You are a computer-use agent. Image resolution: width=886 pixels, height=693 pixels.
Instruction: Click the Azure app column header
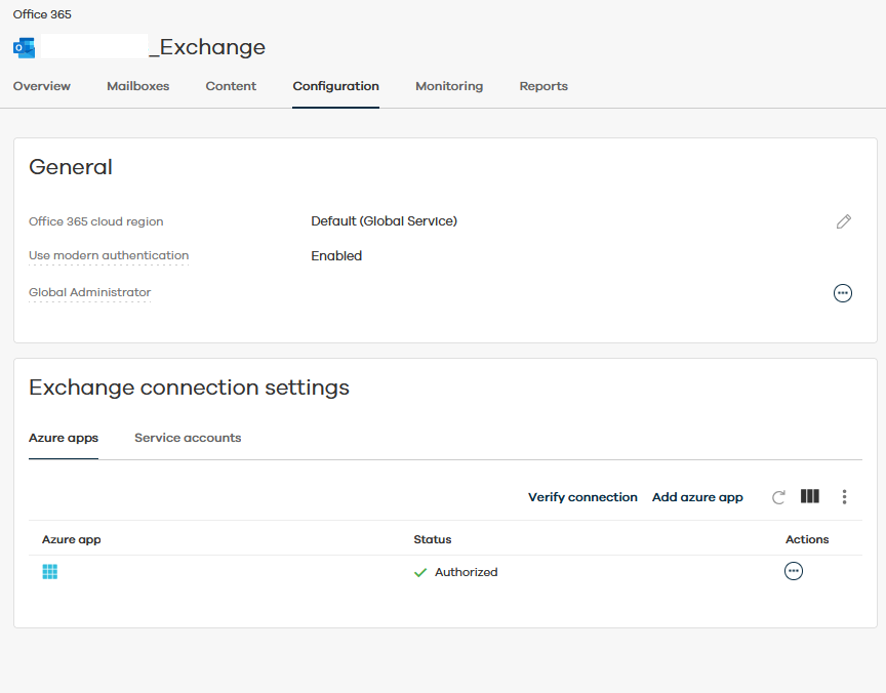pos(71,540)
